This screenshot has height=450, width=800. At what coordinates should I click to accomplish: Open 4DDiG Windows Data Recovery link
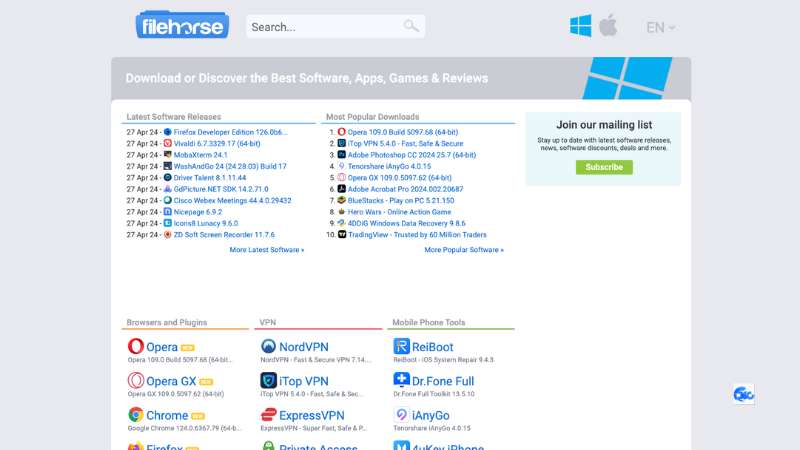coord(407,223)
